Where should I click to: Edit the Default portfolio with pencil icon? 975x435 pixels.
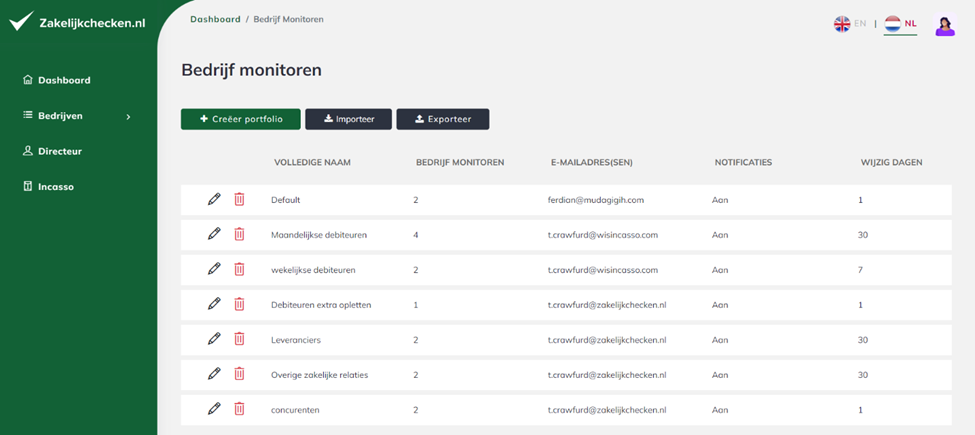214,199
